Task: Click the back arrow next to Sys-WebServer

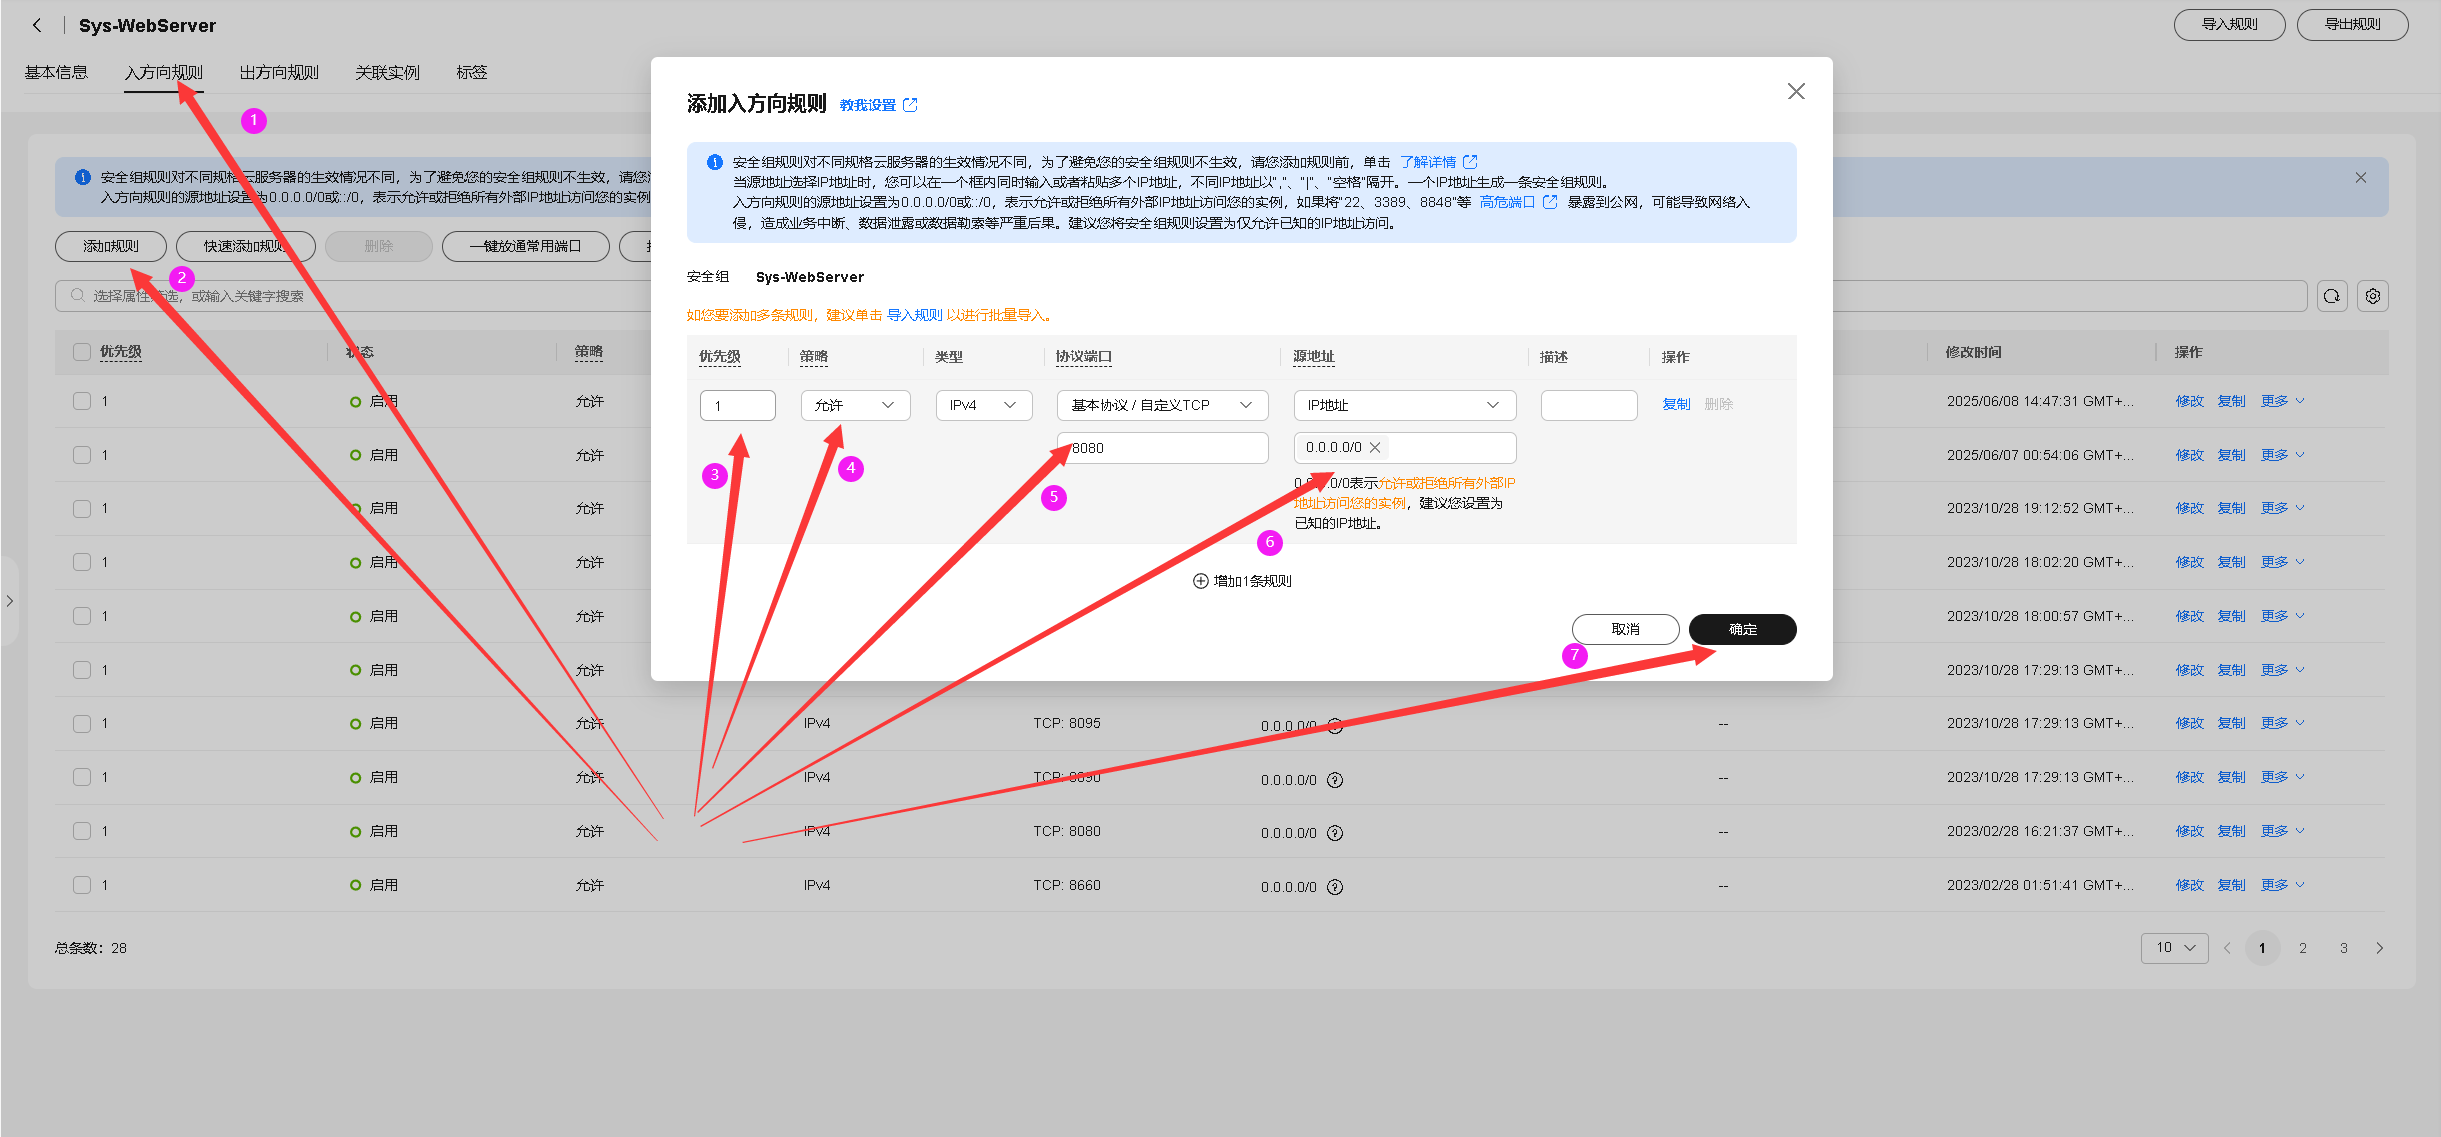Action: point(37,25)
